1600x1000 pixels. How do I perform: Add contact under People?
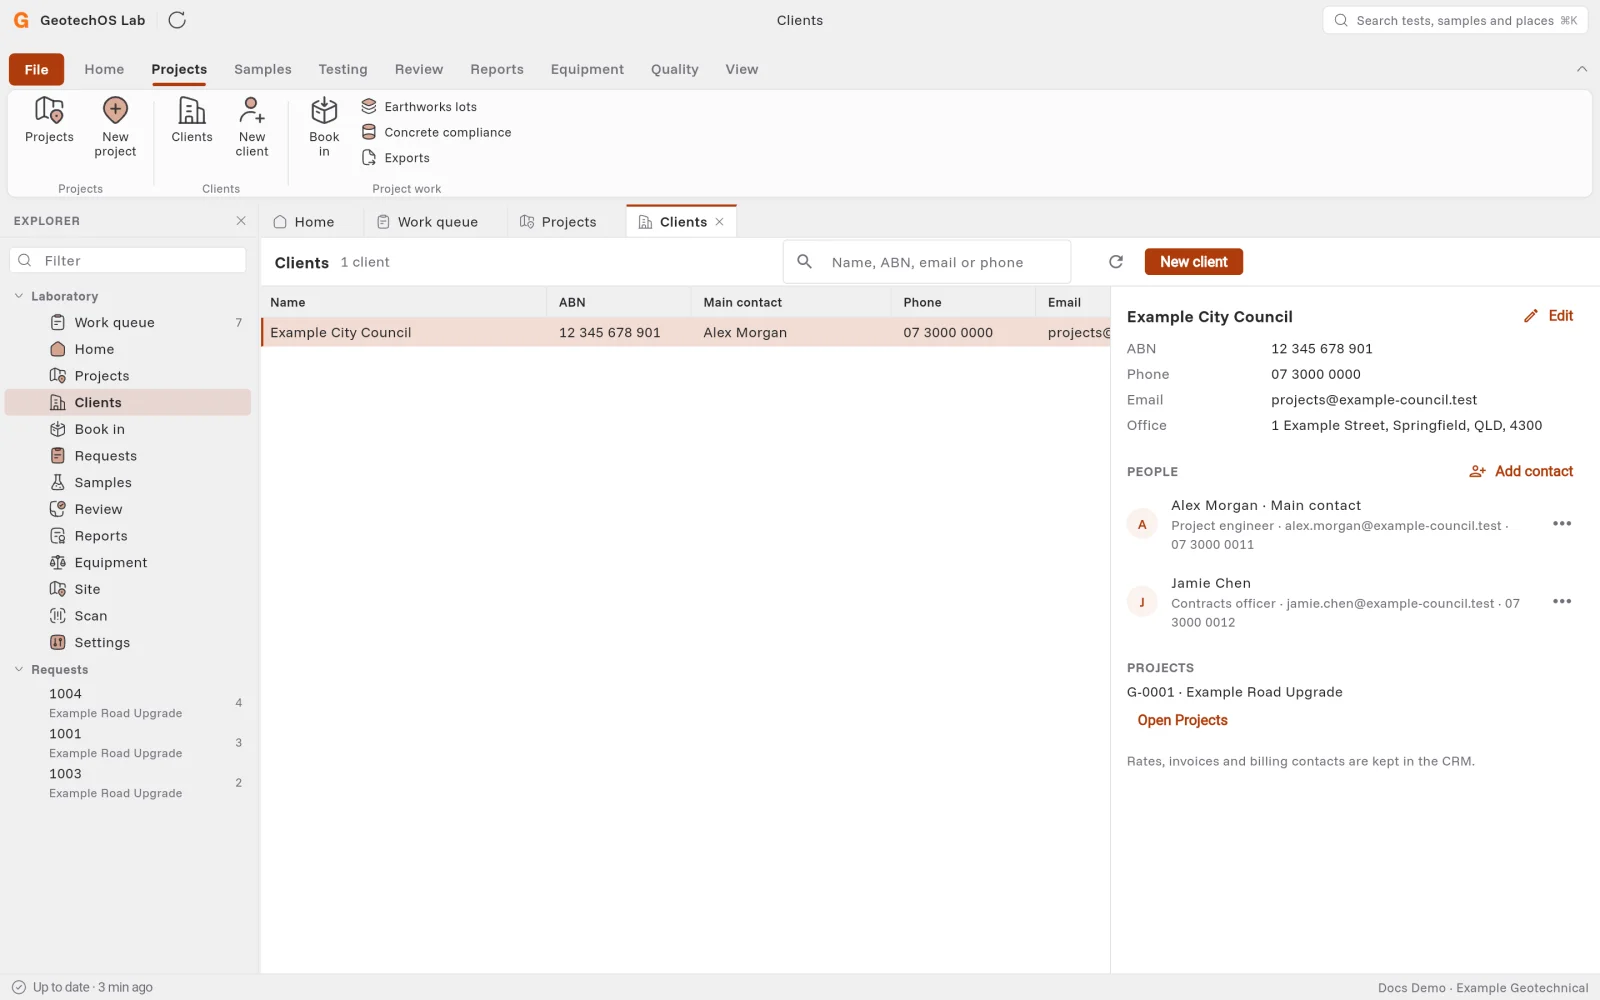coord(1521,471)
